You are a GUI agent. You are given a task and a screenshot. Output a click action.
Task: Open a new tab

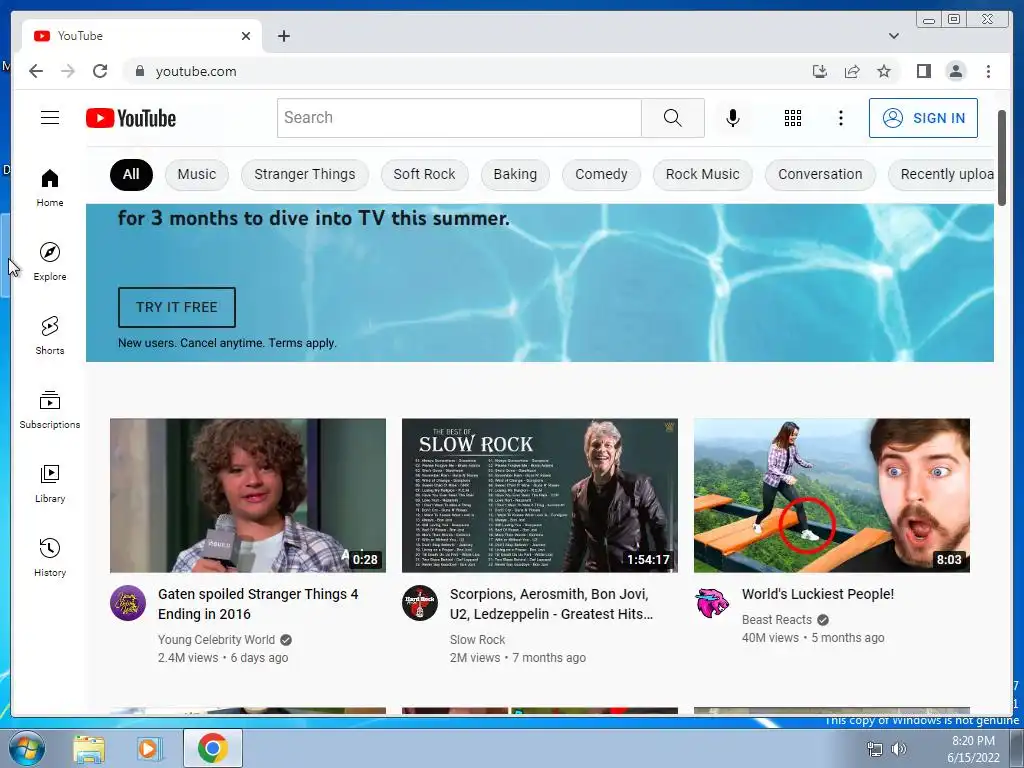[283, 36]
